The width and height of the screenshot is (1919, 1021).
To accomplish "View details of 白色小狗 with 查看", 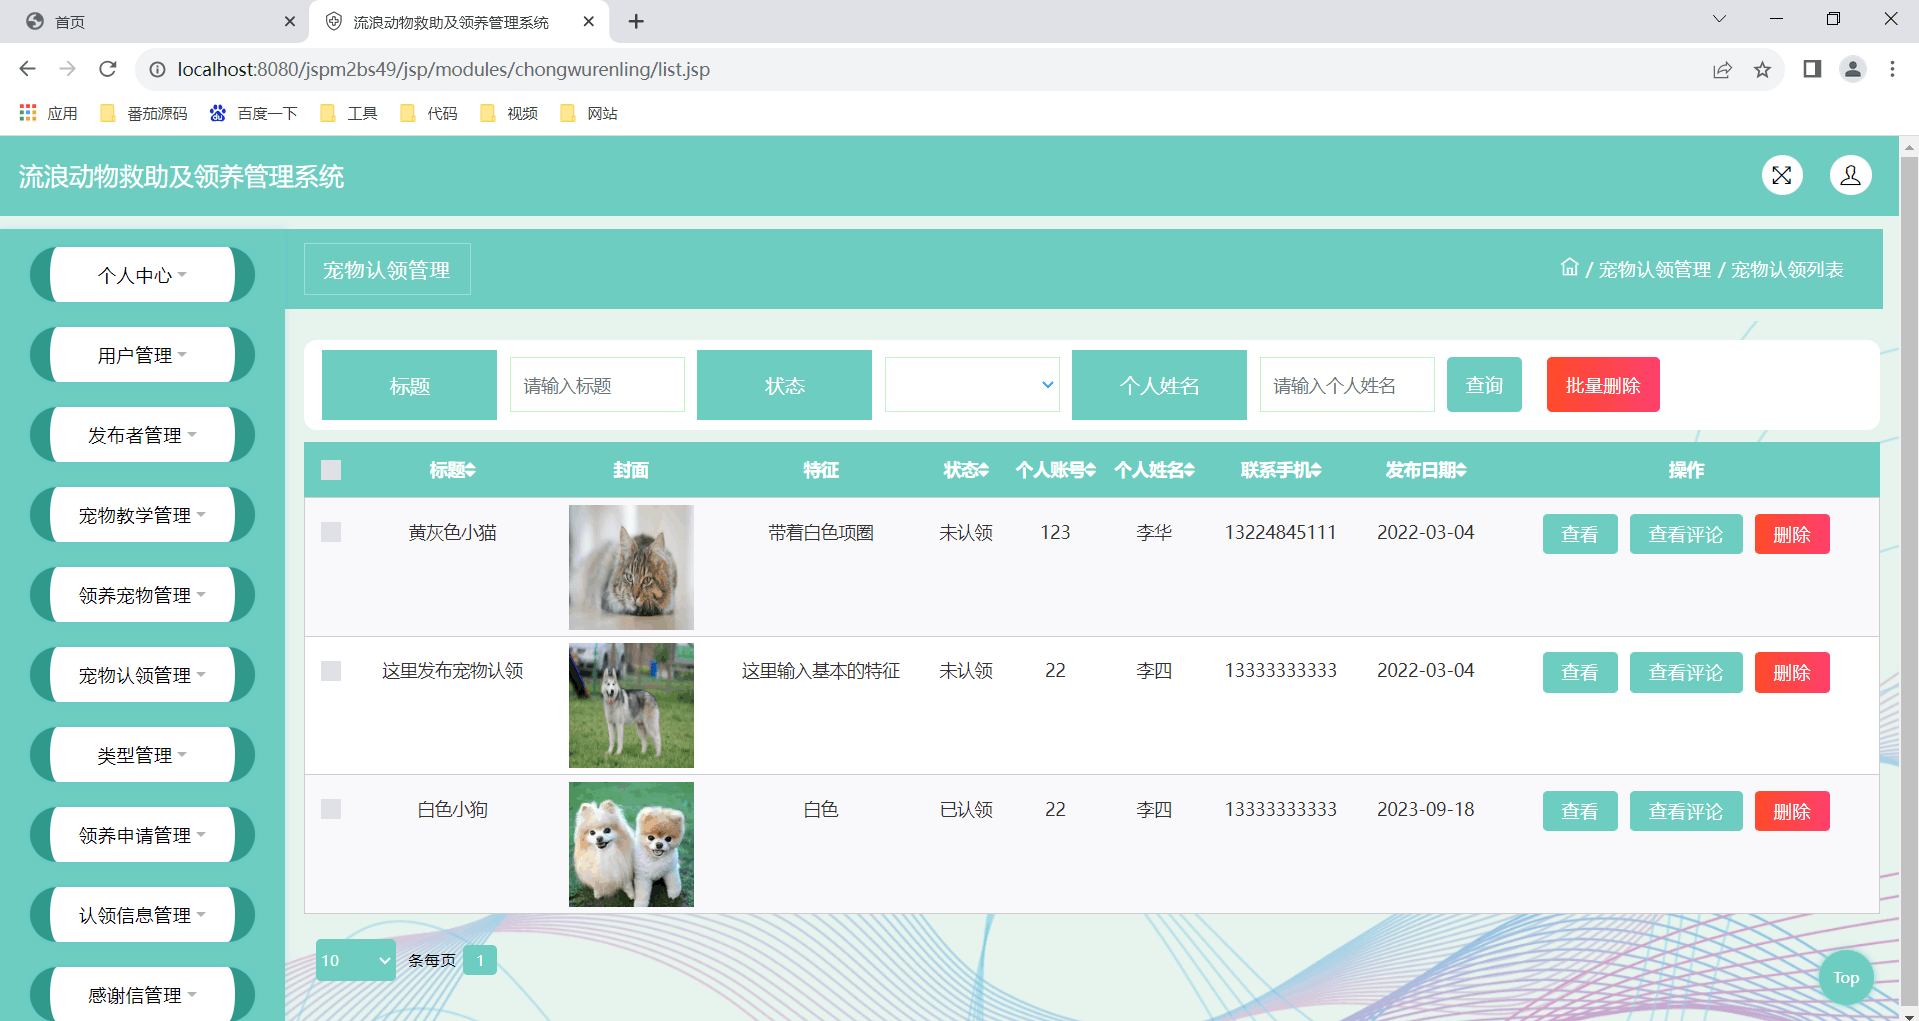I will 1580,811.
